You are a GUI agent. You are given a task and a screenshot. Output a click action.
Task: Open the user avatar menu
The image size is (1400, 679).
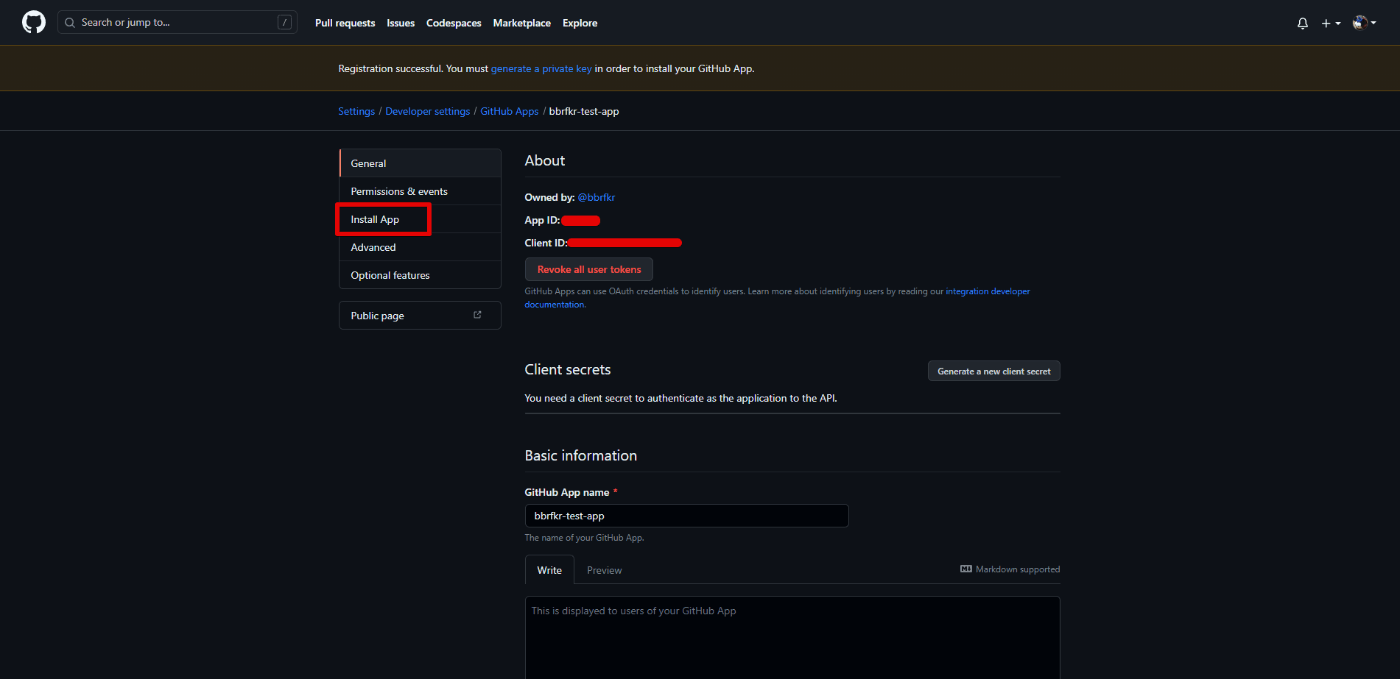click(1364, 22)
